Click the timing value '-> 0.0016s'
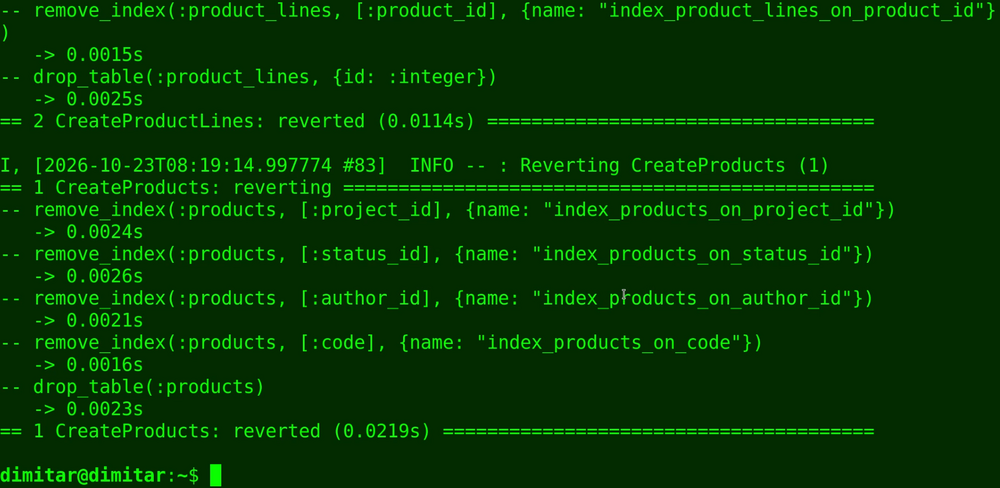This screenshot has height=488, width=1000. [x=89, y=365]
